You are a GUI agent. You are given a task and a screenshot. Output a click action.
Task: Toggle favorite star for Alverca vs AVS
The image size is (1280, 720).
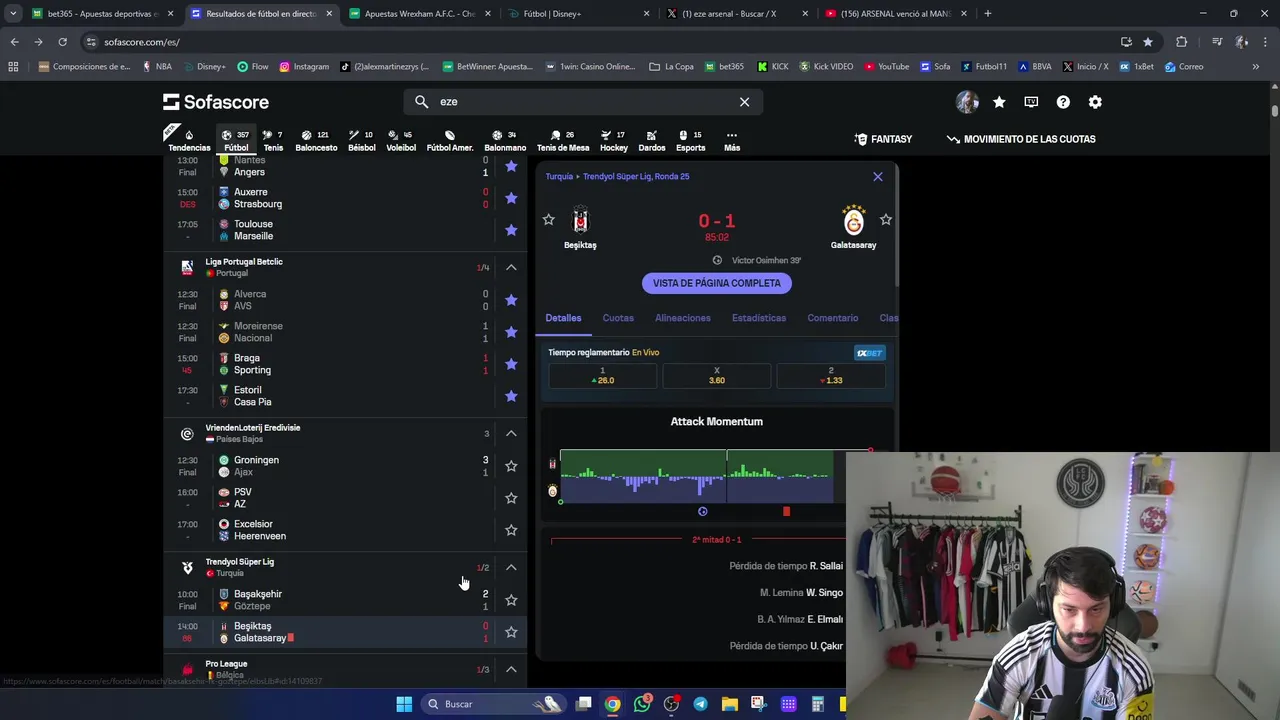(x=511, y=300)
